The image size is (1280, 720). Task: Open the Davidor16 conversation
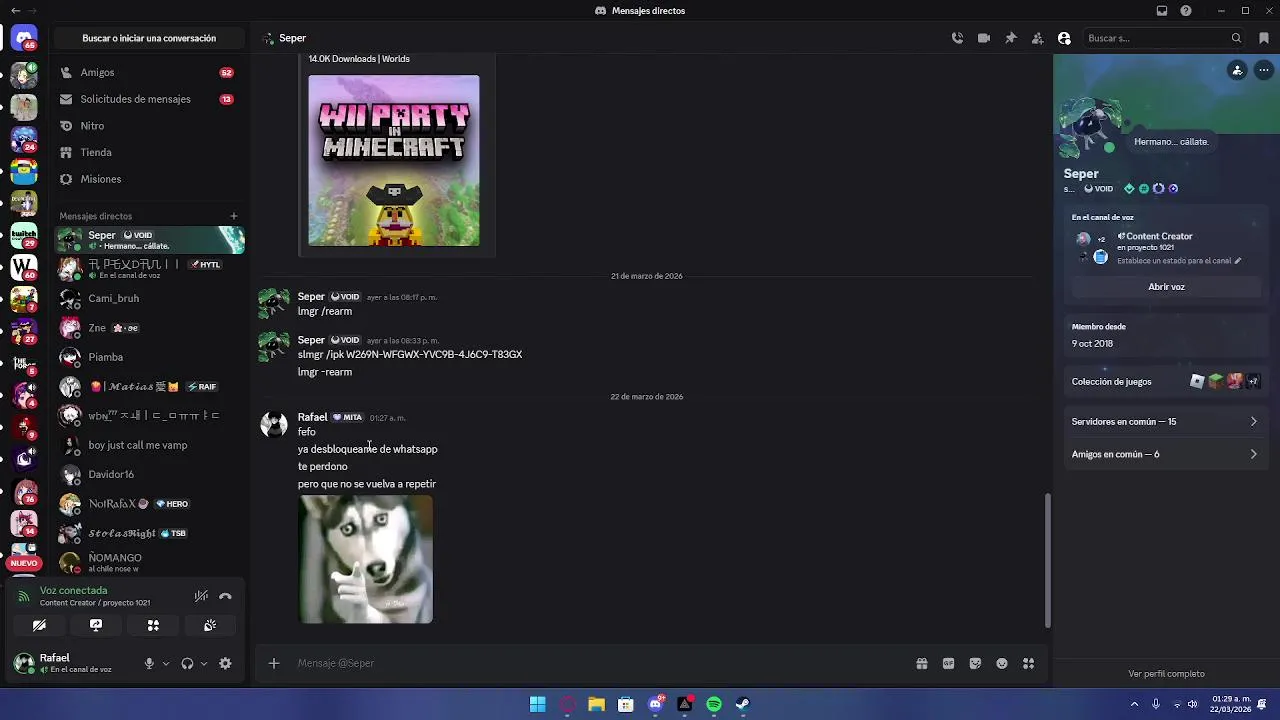[x=148, y=474]
